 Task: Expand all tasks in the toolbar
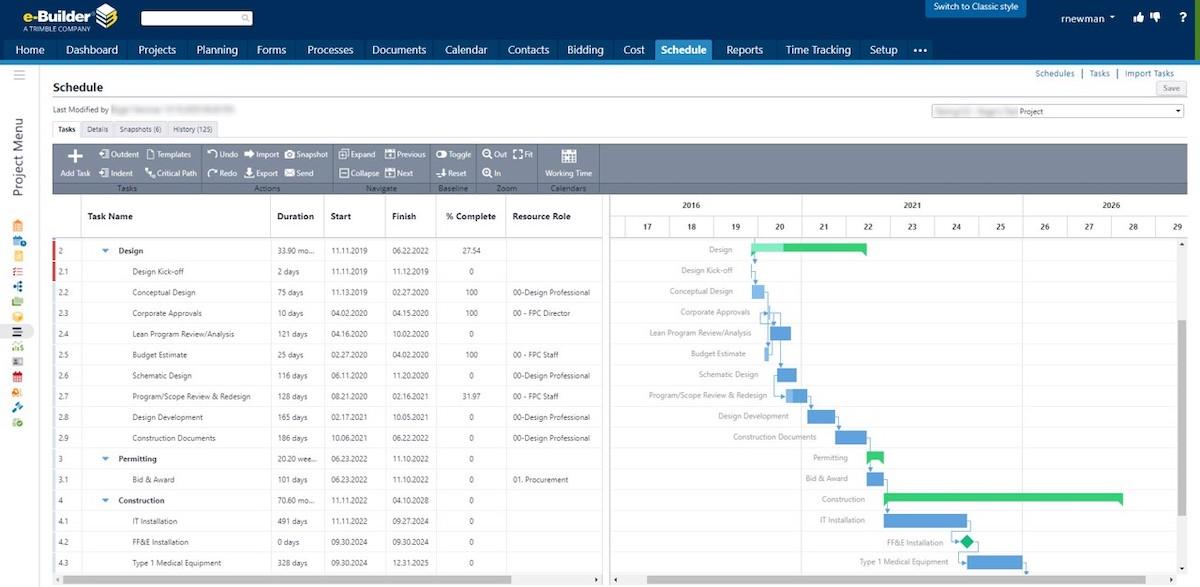(x=357, y=154)
